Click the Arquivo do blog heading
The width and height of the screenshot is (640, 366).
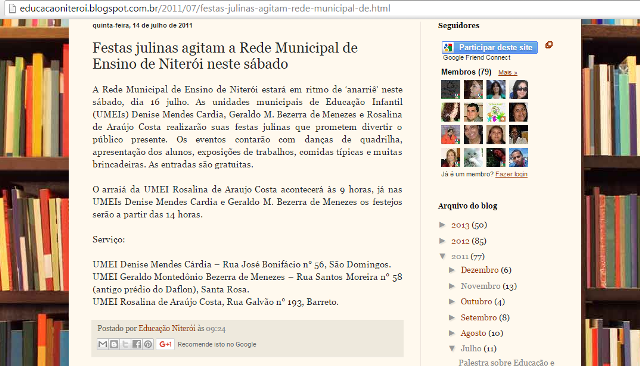(467, 206)
